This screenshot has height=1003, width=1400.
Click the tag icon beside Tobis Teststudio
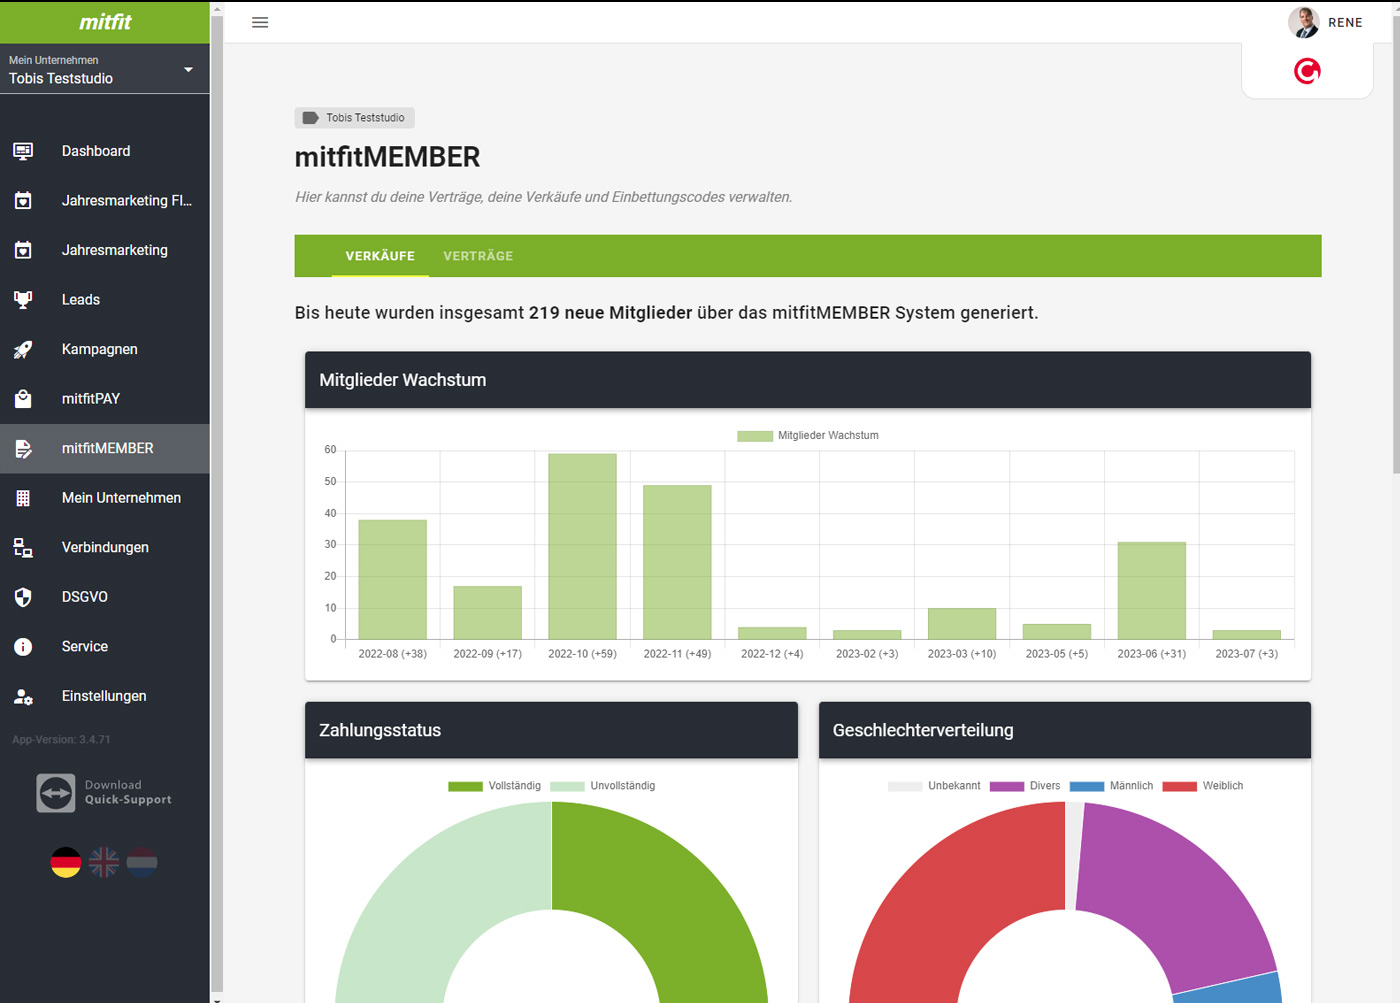310,118
